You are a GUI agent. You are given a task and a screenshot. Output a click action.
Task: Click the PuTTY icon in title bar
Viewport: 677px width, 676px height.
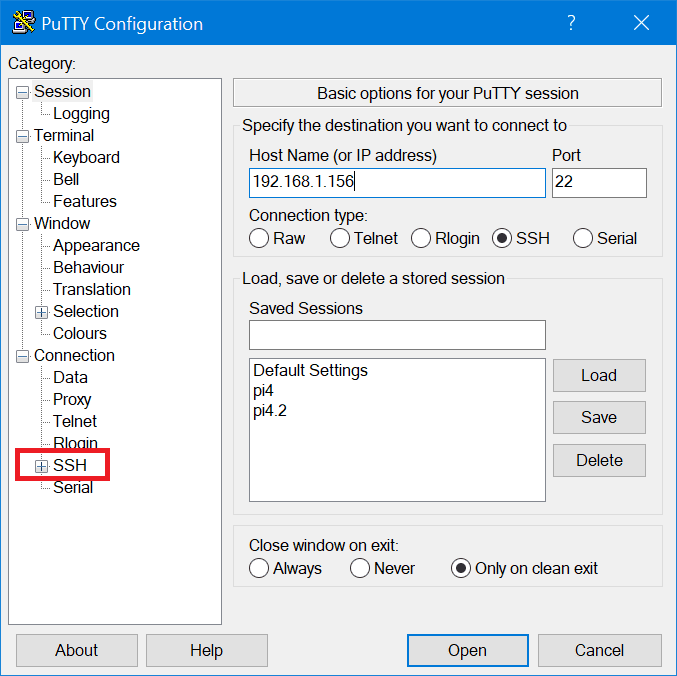point(23,23)
